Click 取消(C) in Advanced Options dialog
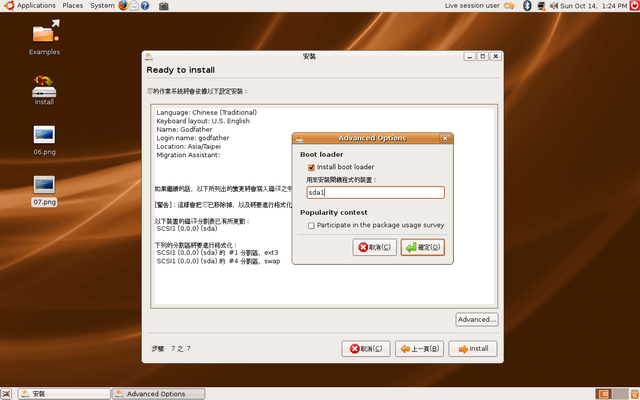 tap(374, 247)
